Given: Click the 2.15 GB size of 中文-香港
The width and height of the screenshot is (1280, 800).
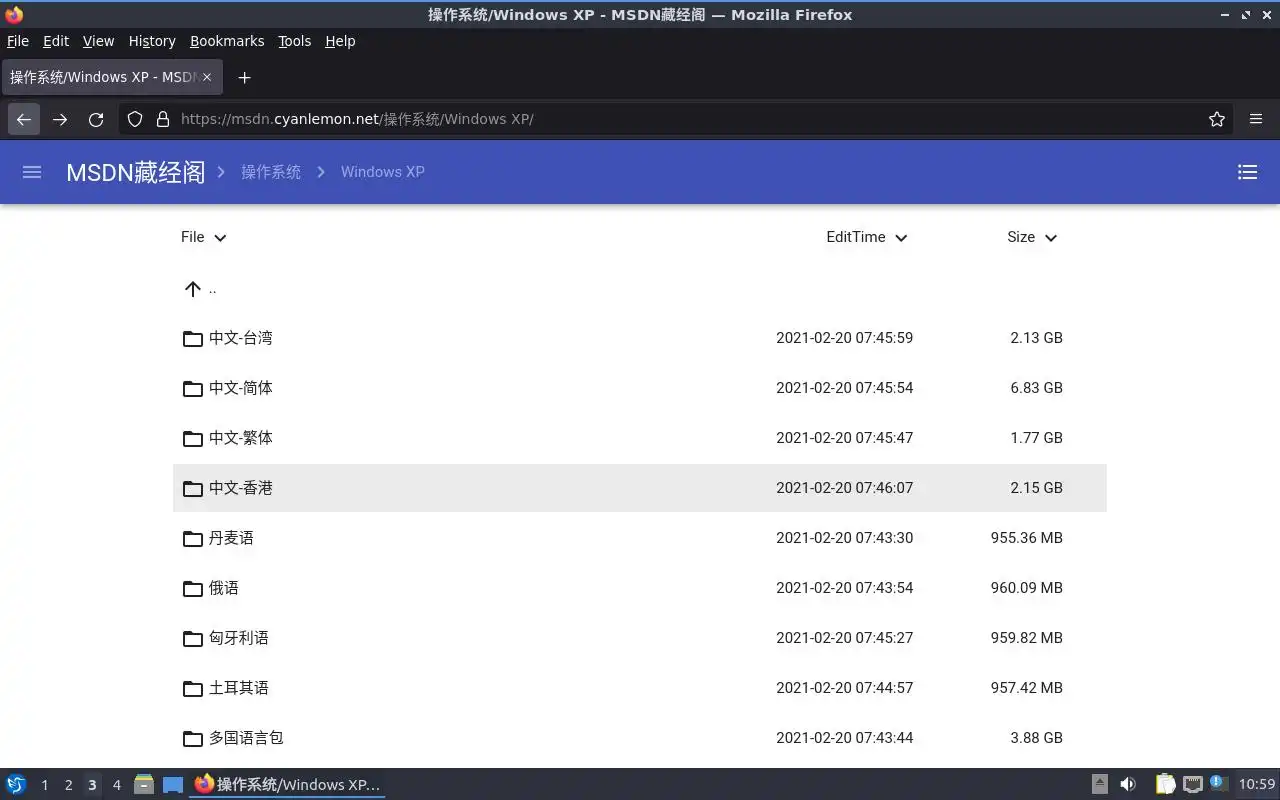Looking at the screenshot, I should [1036, 488].
